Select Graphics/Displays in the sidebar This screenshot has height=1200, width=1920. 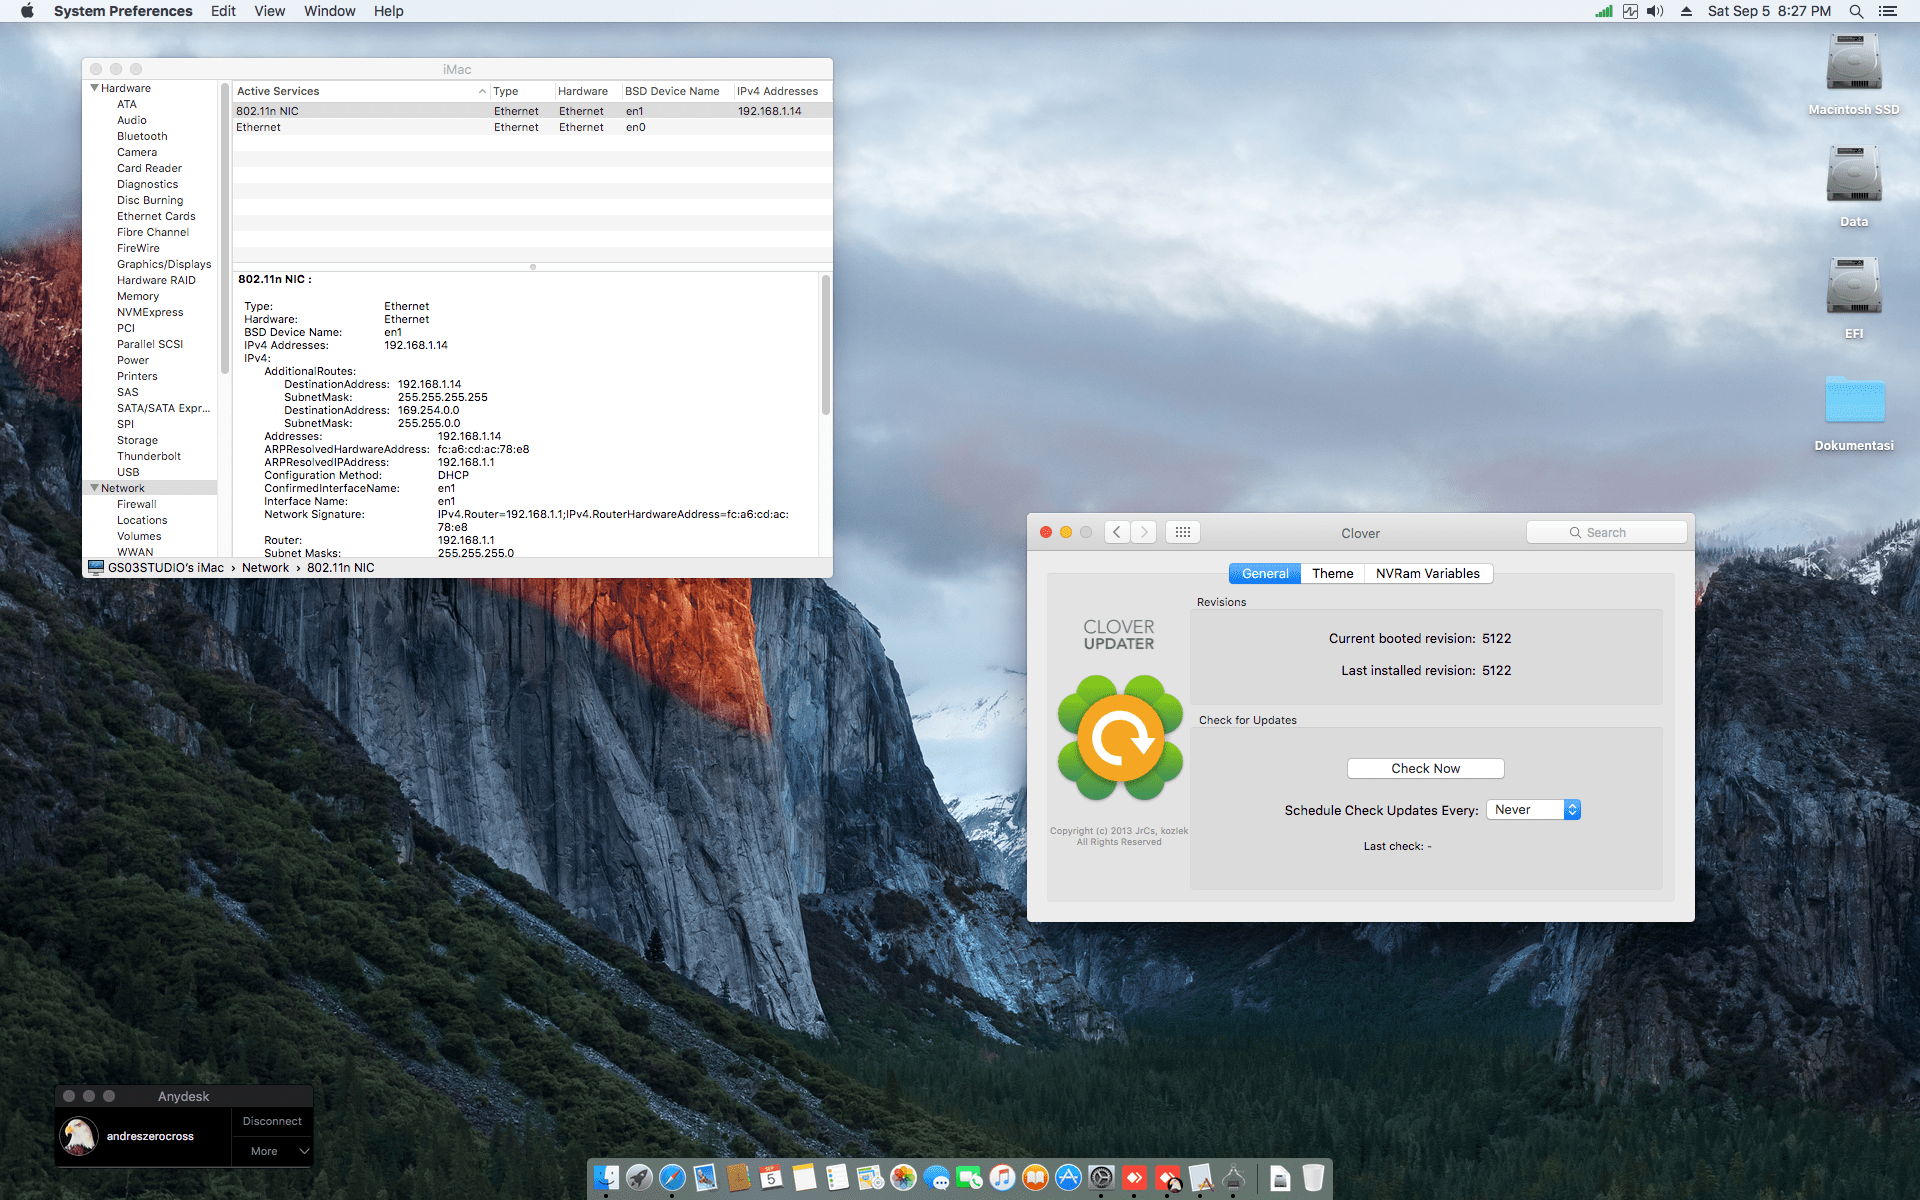point(164,264)
